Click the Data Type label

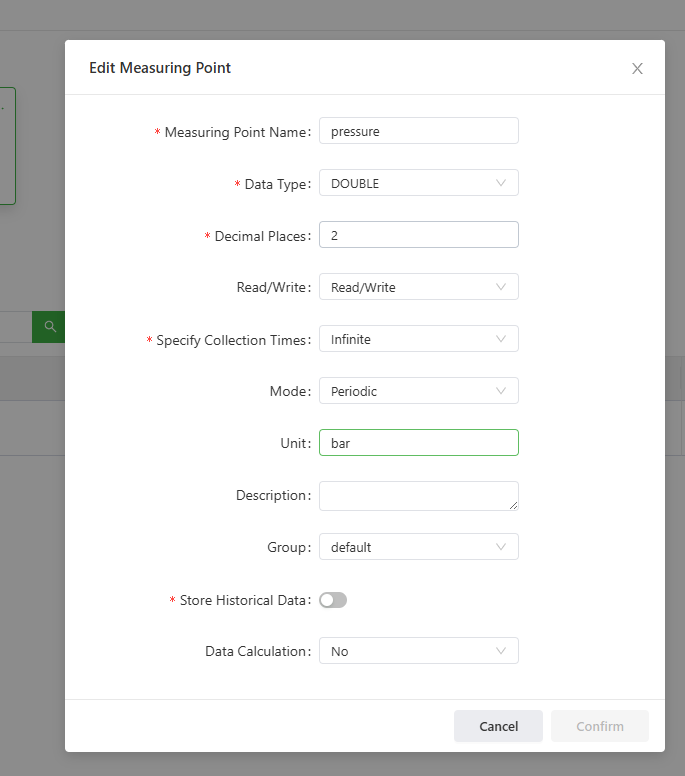[278, 184]
